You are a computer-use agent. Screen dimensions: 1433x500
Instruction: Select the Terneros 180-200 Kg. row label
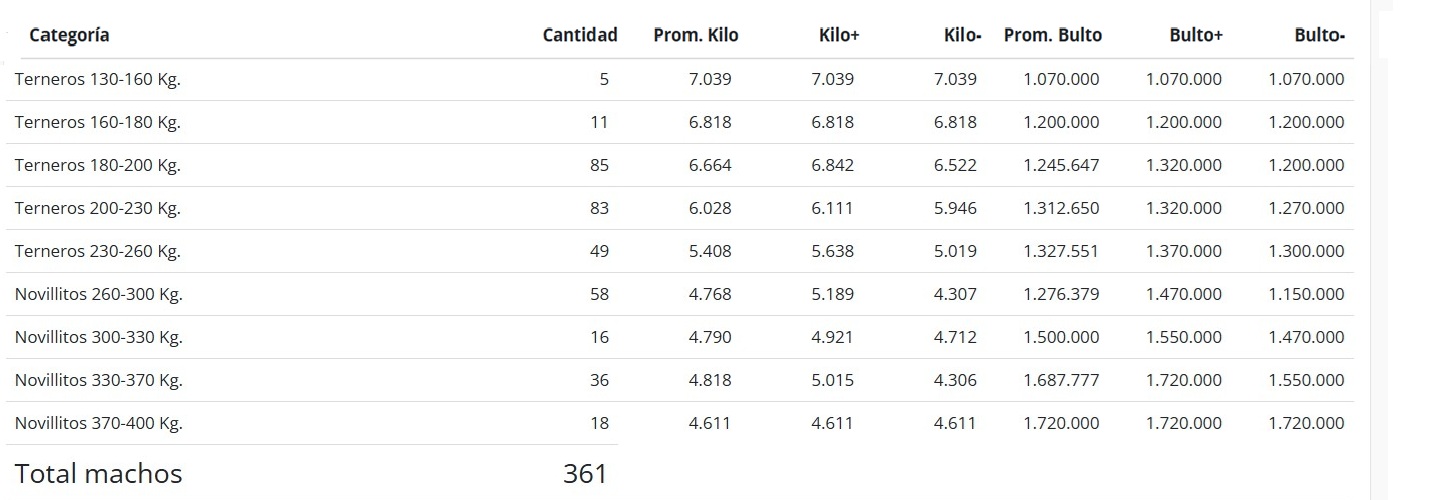click(x=97, y=165)
